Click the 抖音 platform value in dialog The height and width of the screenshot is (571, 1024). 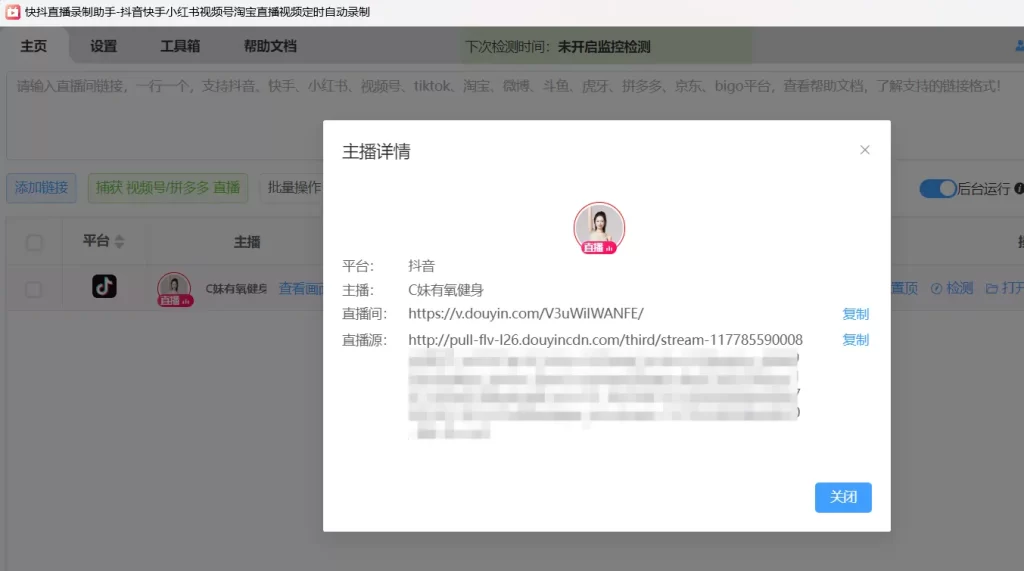coord(421,266)
